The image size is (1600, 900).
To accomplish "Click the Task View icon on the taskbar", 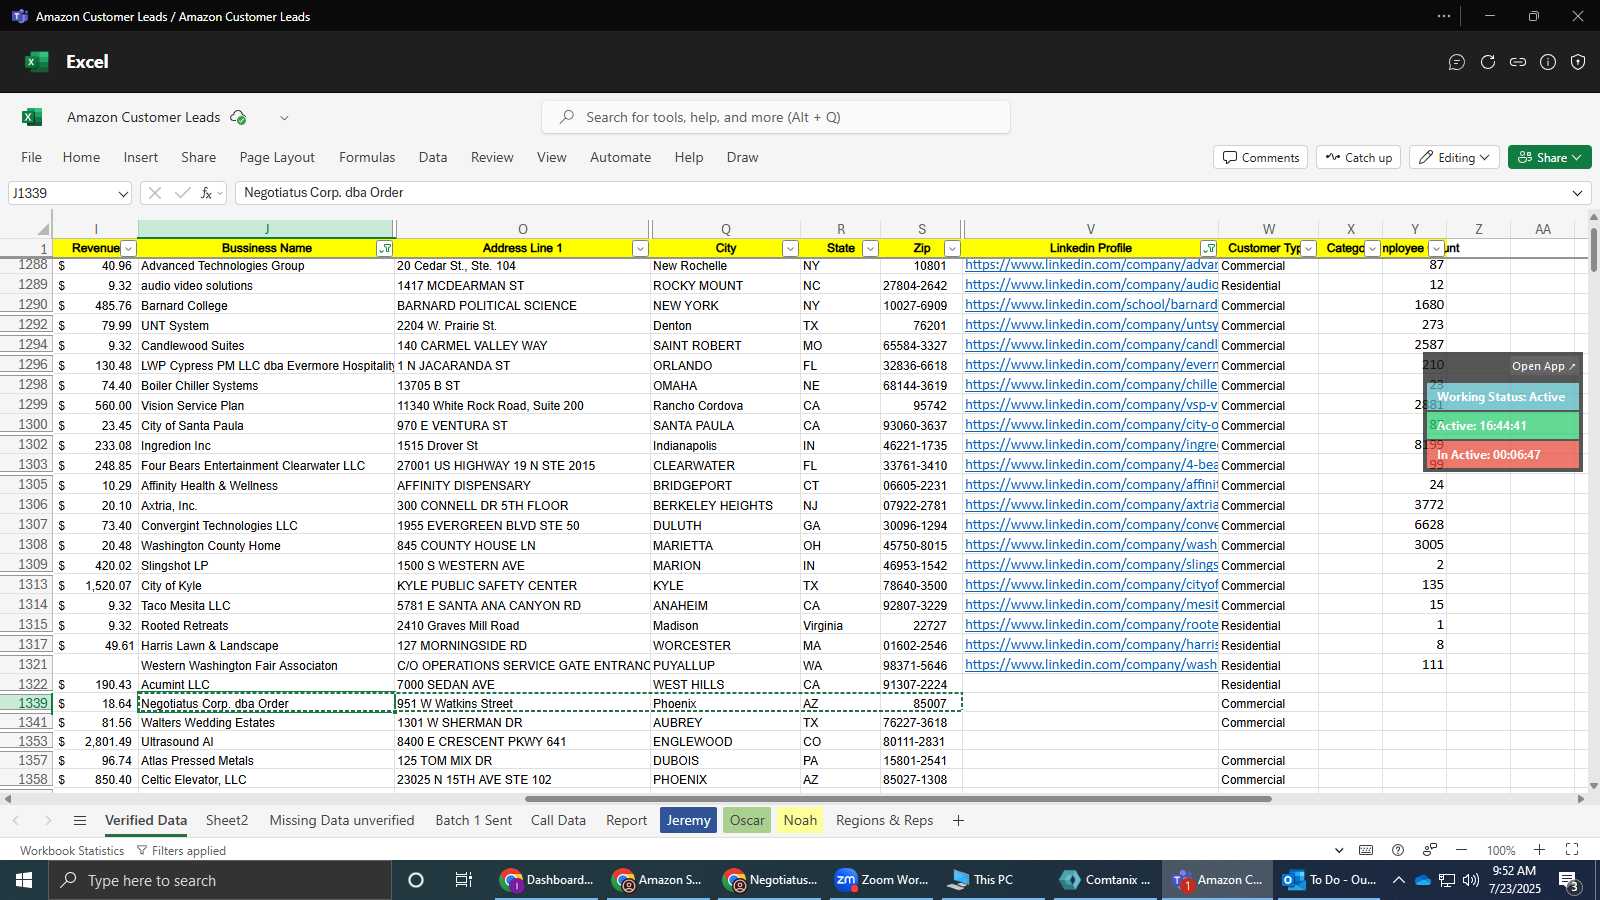I will tap(464, 880).
